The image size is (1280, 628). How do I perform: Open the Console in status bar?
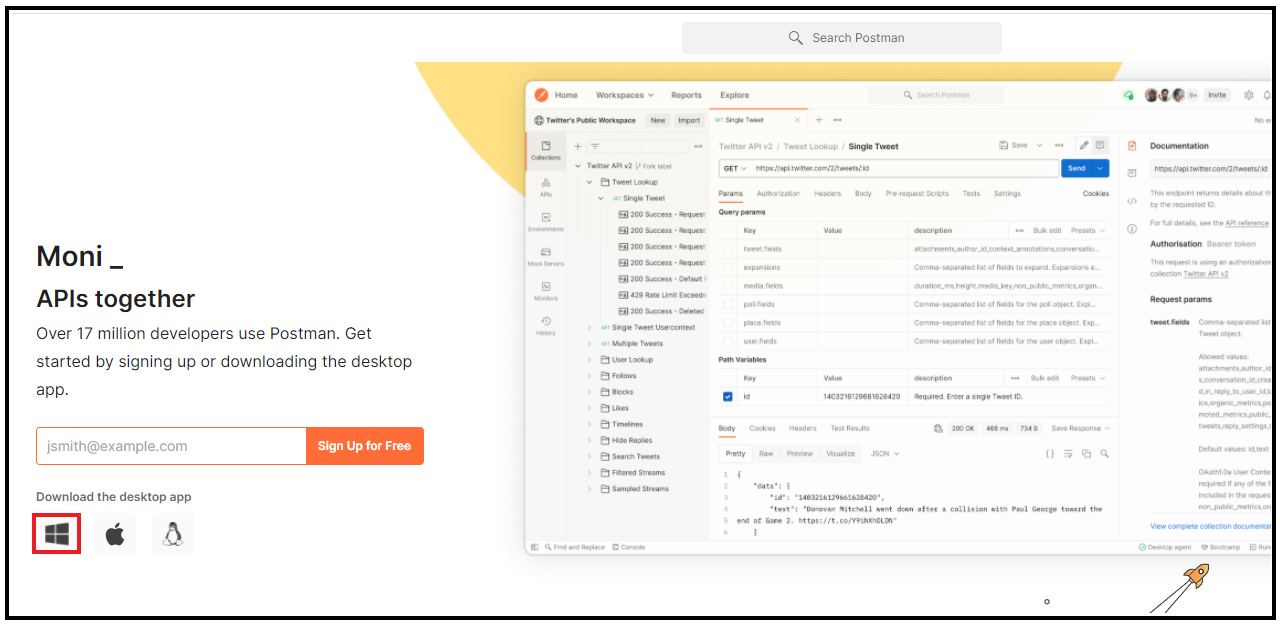(x=629, y=547)
